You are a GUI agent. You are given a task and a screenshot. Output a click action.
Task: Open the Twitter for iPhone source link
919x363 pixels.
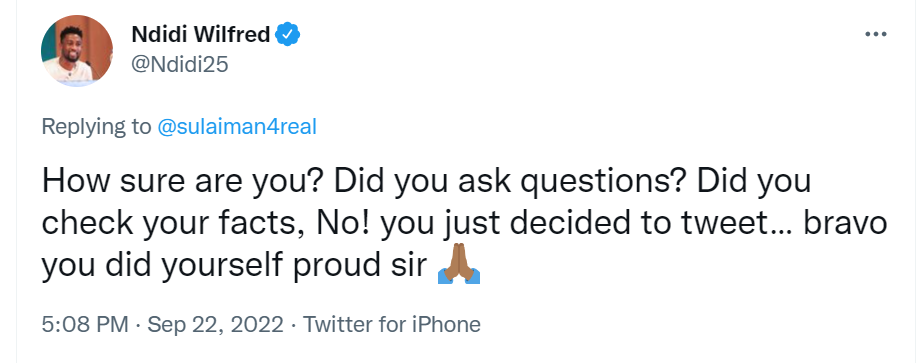pos(392,324)
